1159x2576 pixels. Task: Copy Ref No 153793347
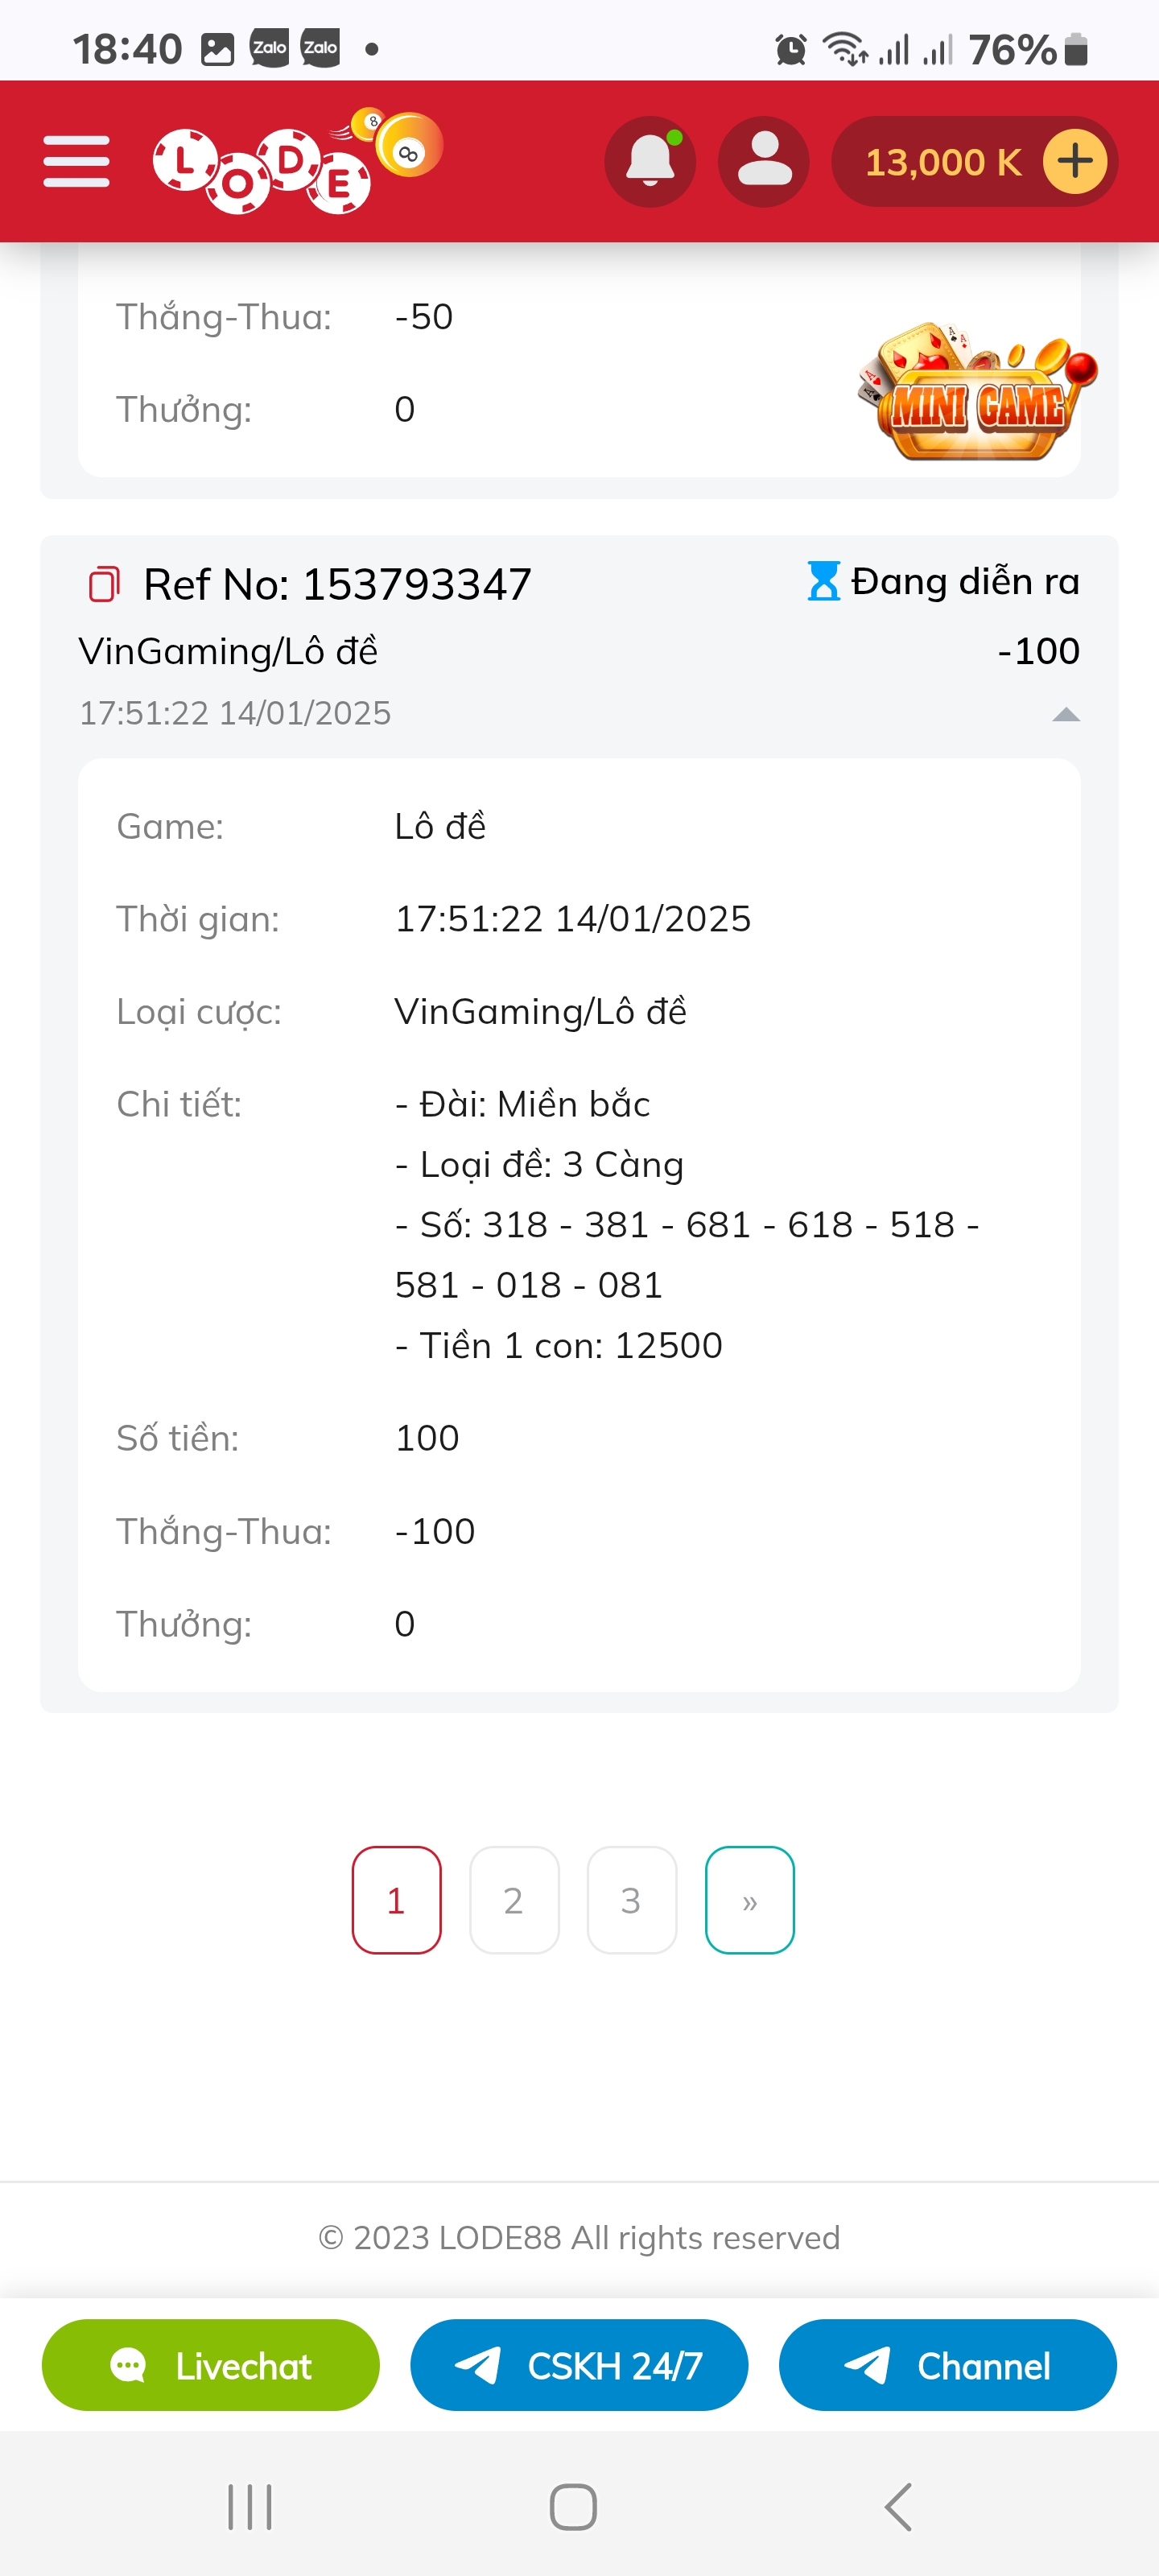coord(104,584)
